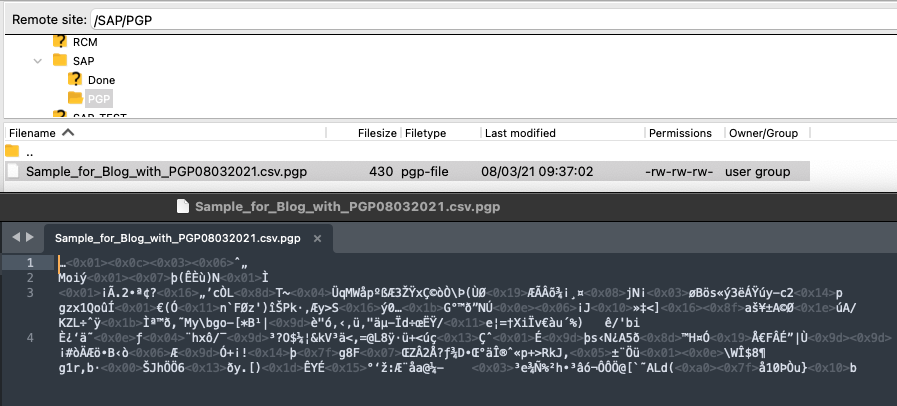
Task: Sort the list by Filesize column
Action: 376,133
